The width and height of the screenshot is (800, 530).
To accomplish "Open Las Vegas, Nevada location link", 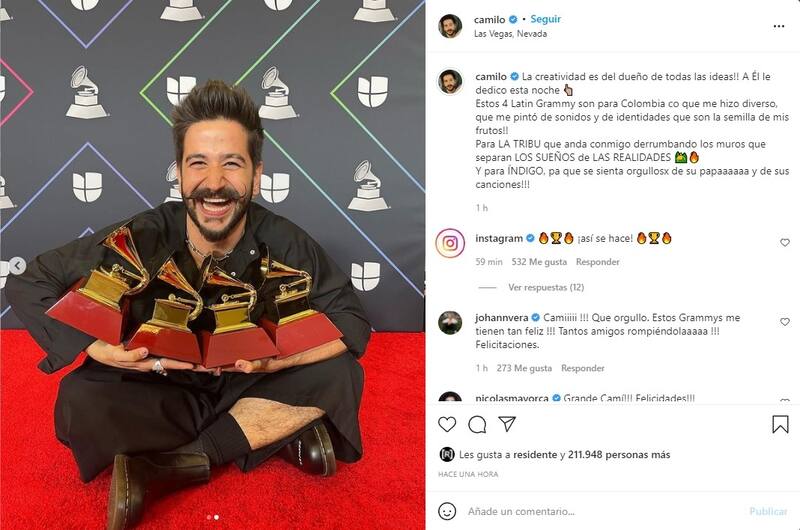I will click(510, 34).
